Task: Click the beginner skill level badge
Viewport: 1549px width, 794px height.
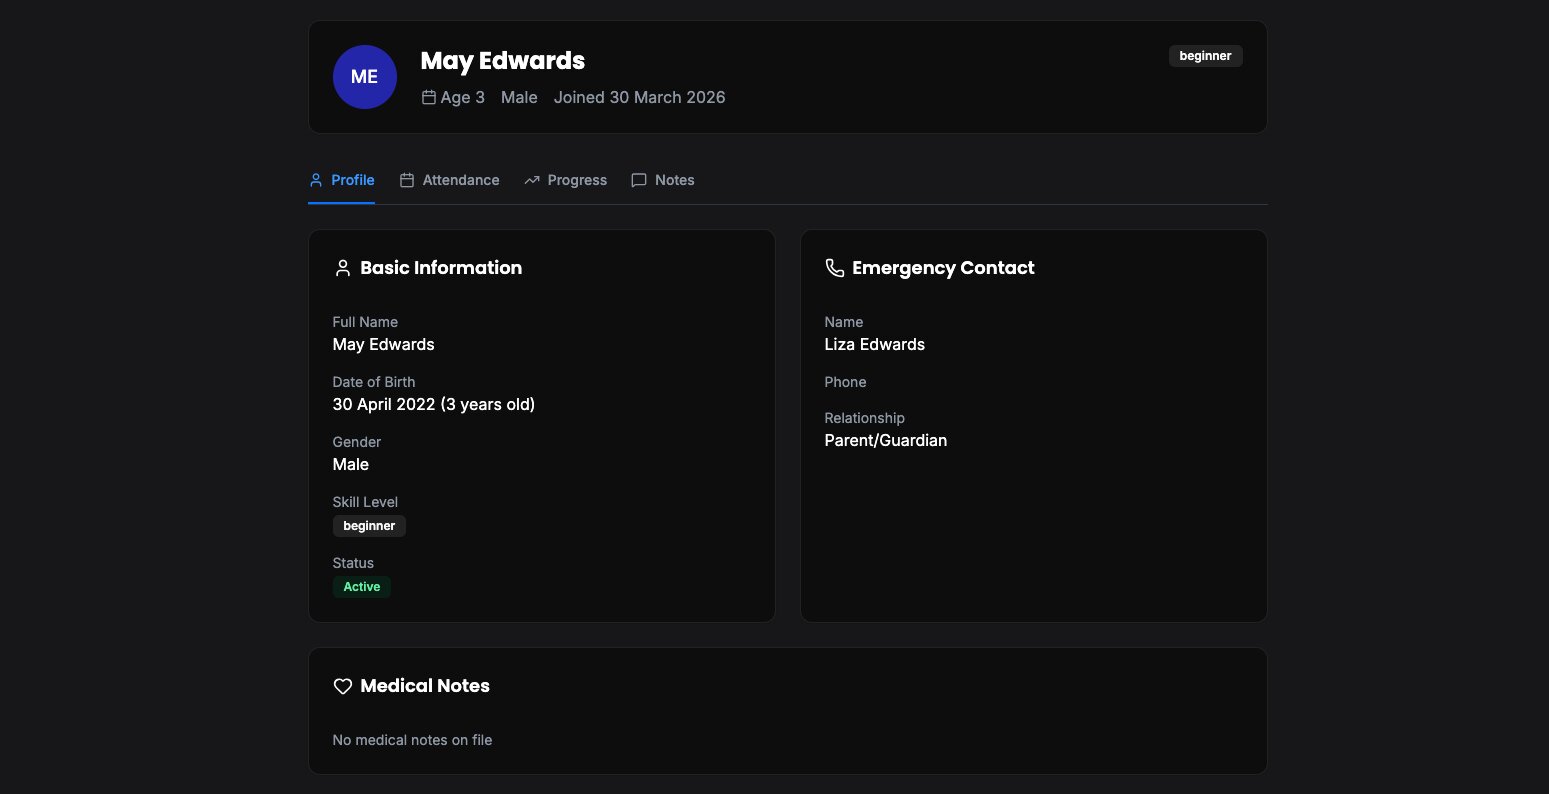Action: (369, 525)
